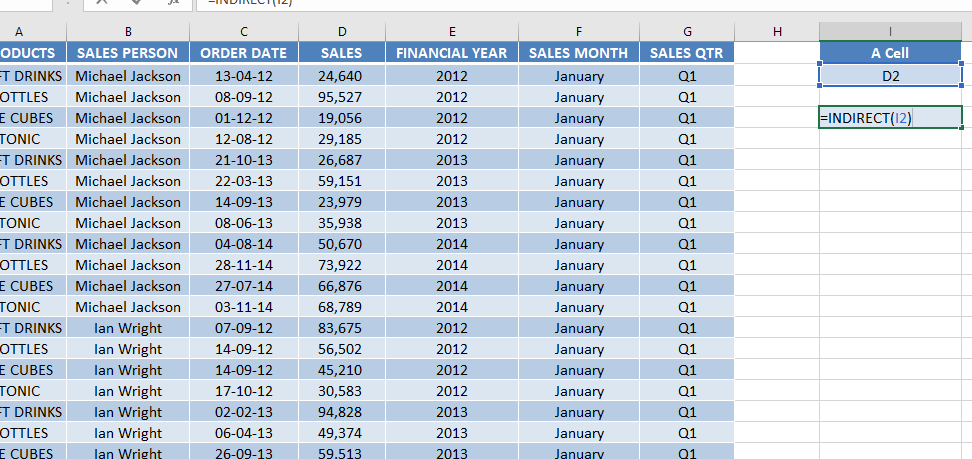Click the SALES QTR header cell
This screenshot has height=459, width=972.
(687, 53)
